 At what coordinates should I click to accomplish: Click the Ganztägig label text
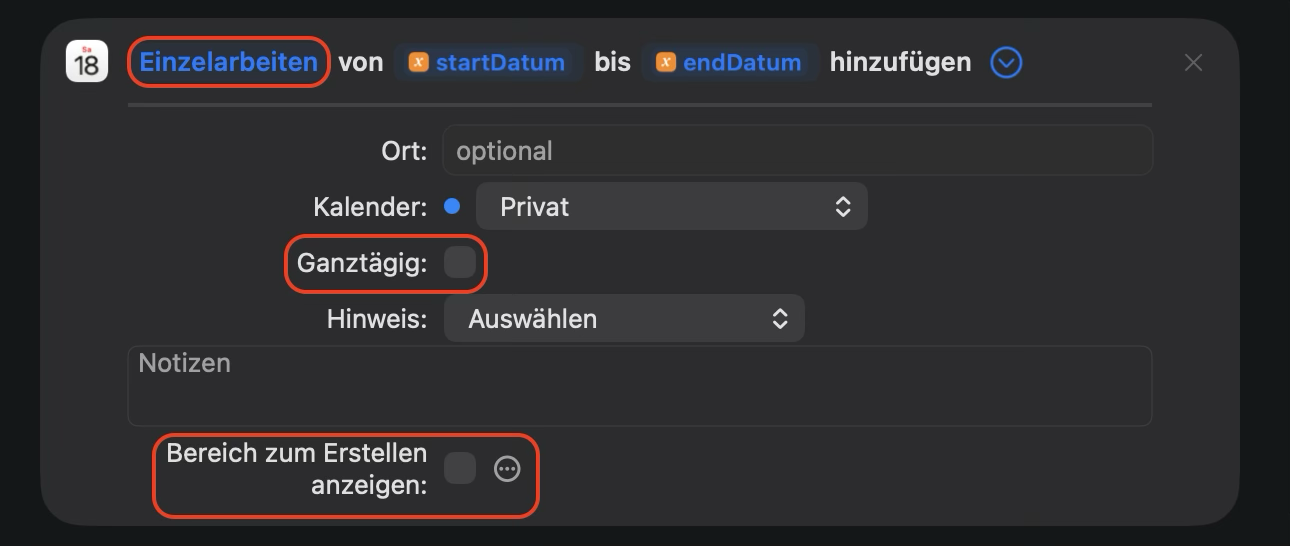tap(362, 264)
